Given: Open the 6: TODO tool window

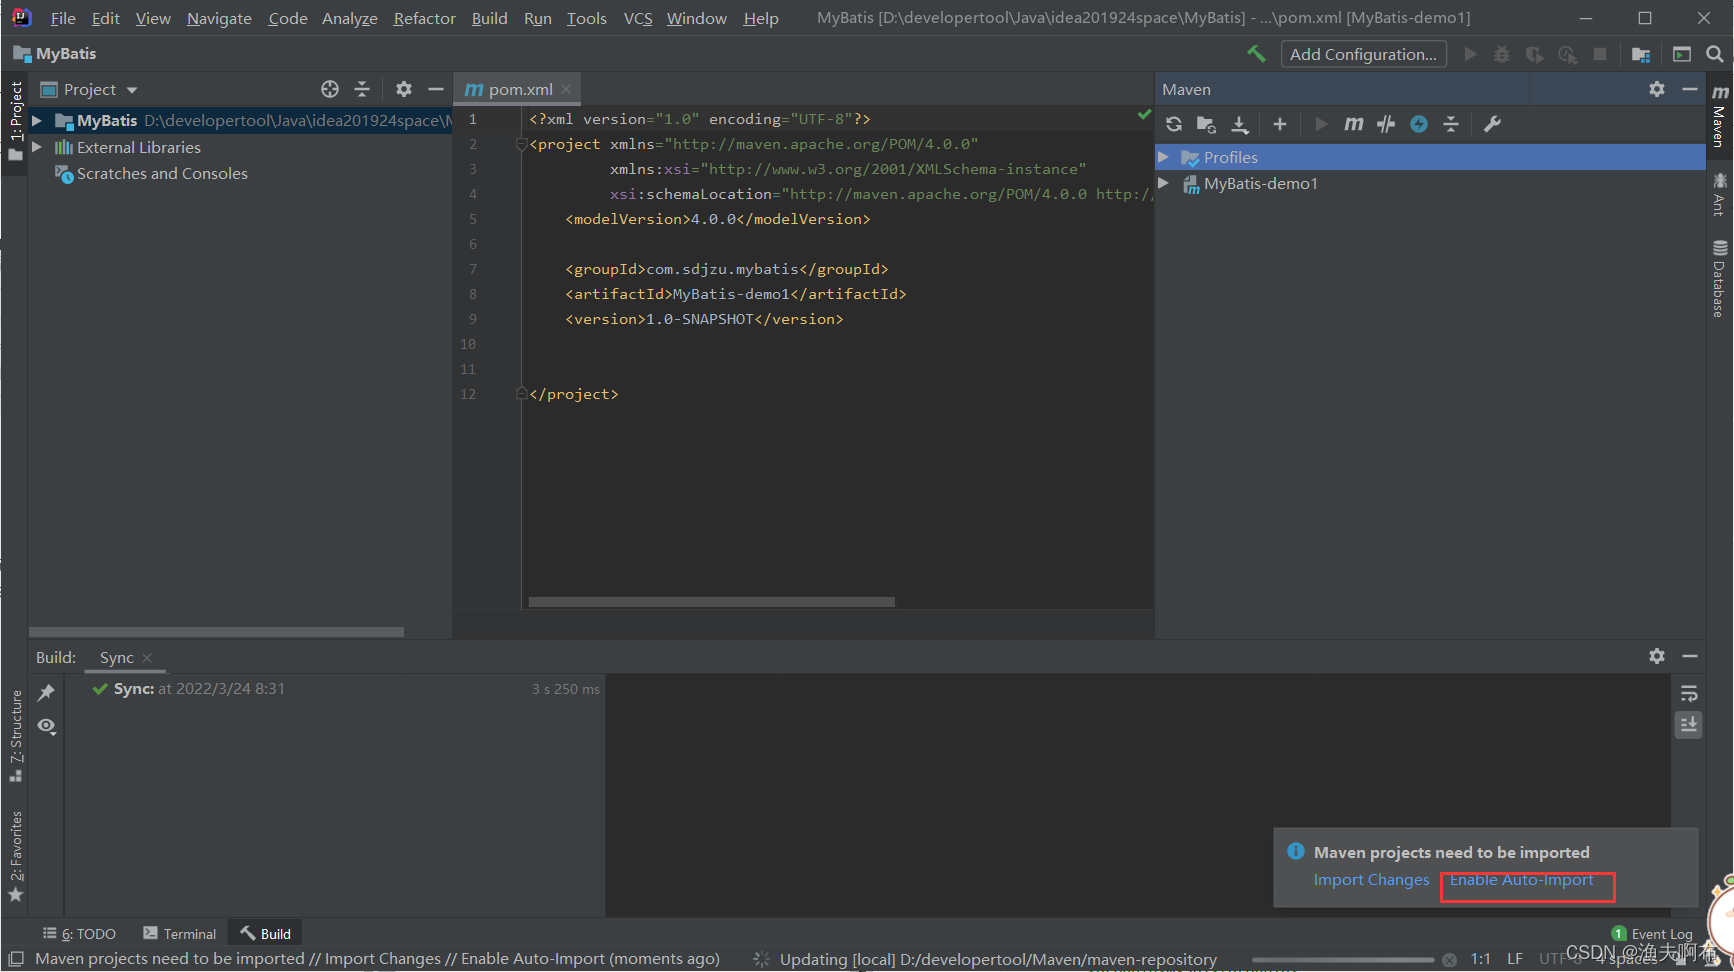Looking at the screenshot, I should (x=79, y=934).
